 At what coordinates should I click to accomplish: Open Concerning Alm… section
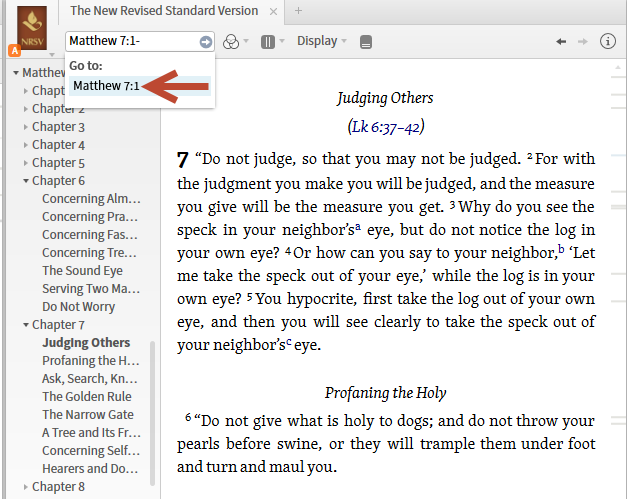pyautogui.click(x=91, y=199)
